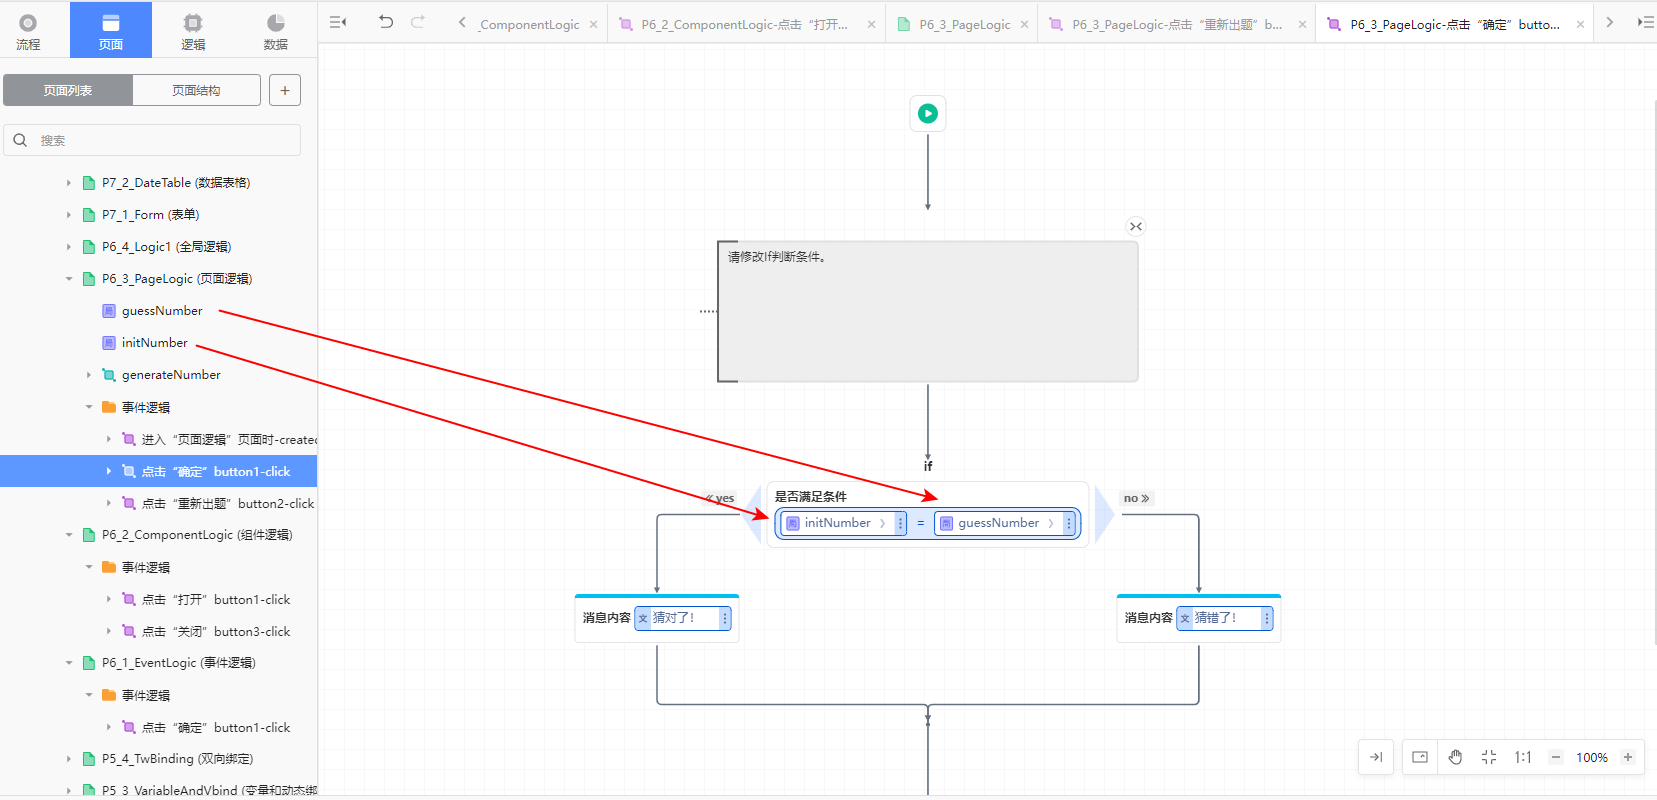Open the P6_3_PageLogic-点击 "重新出题" tab
The image size is (1657, 800).
tap(1177, 25)
